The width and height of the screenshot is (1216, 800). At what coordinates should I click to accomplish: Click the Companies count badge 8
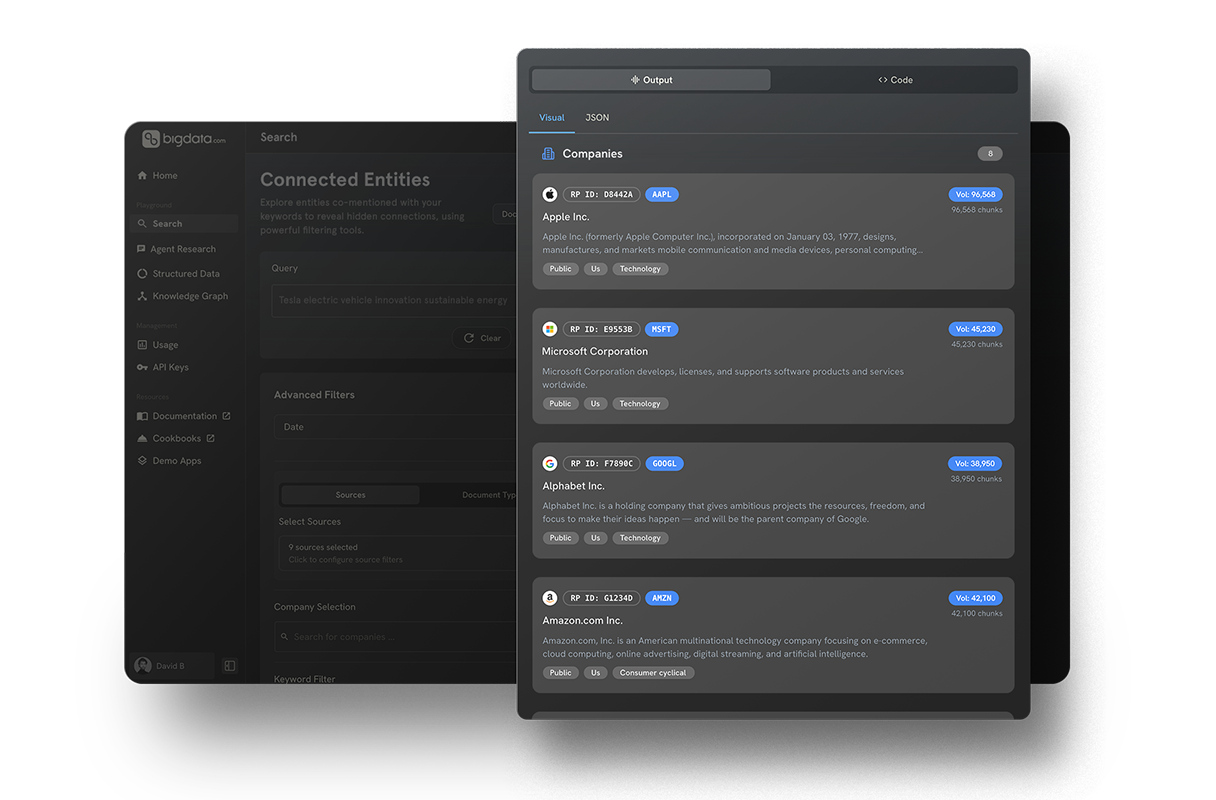click(990, 154)
